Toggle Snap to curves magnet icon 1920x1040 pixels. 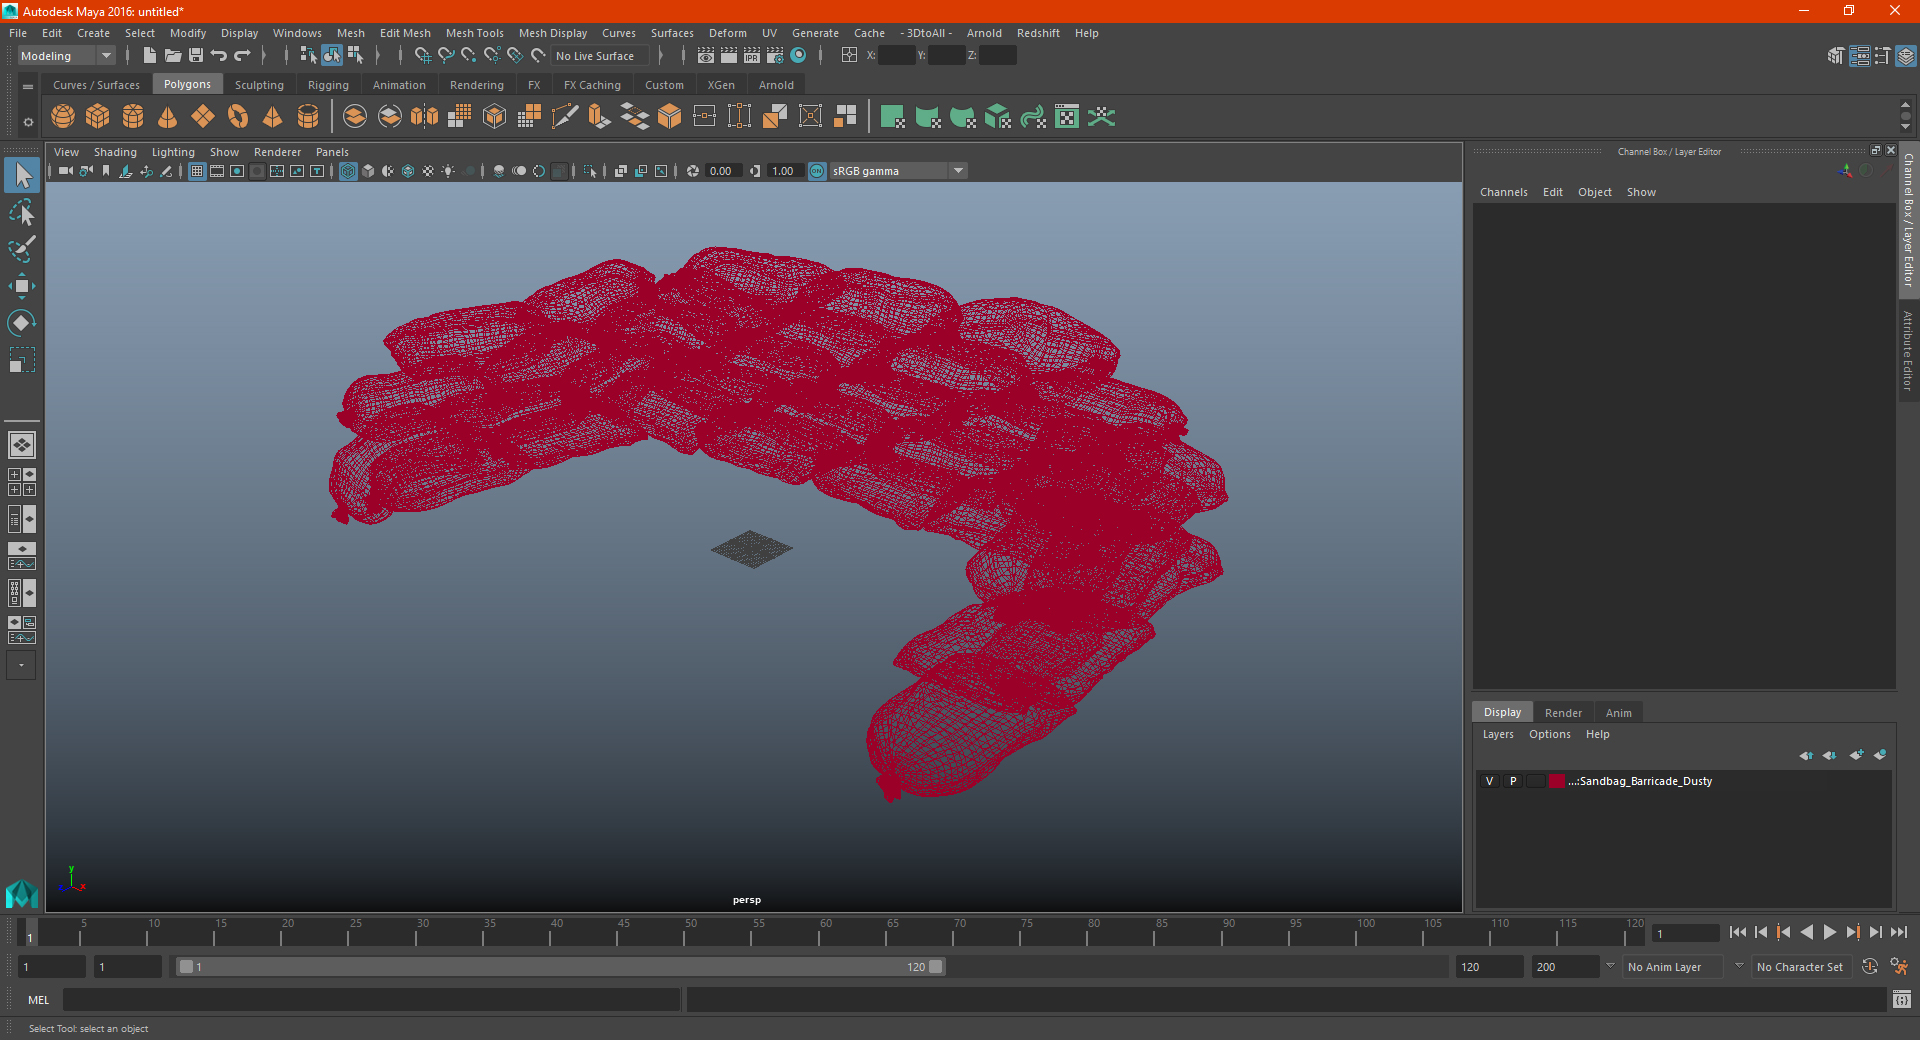pos(446,56)
